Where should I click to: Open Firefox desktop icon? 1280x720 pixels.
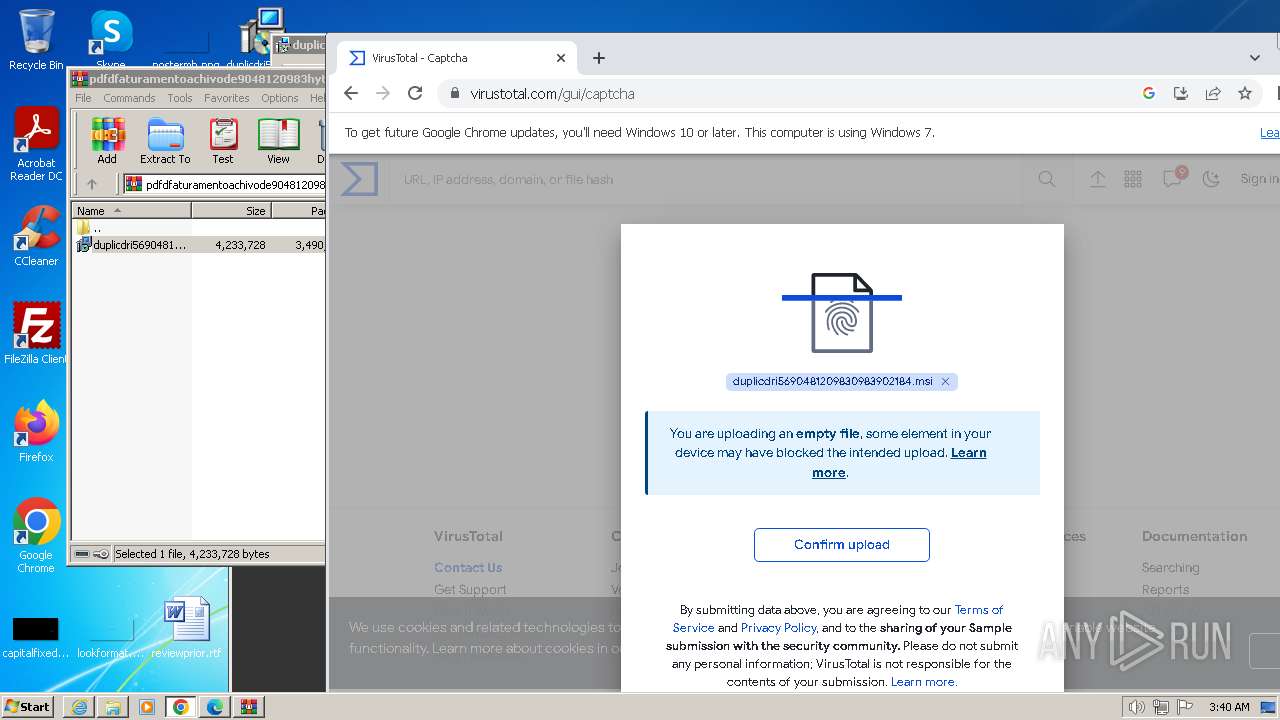pyautogui.click(x=36, y=432)
